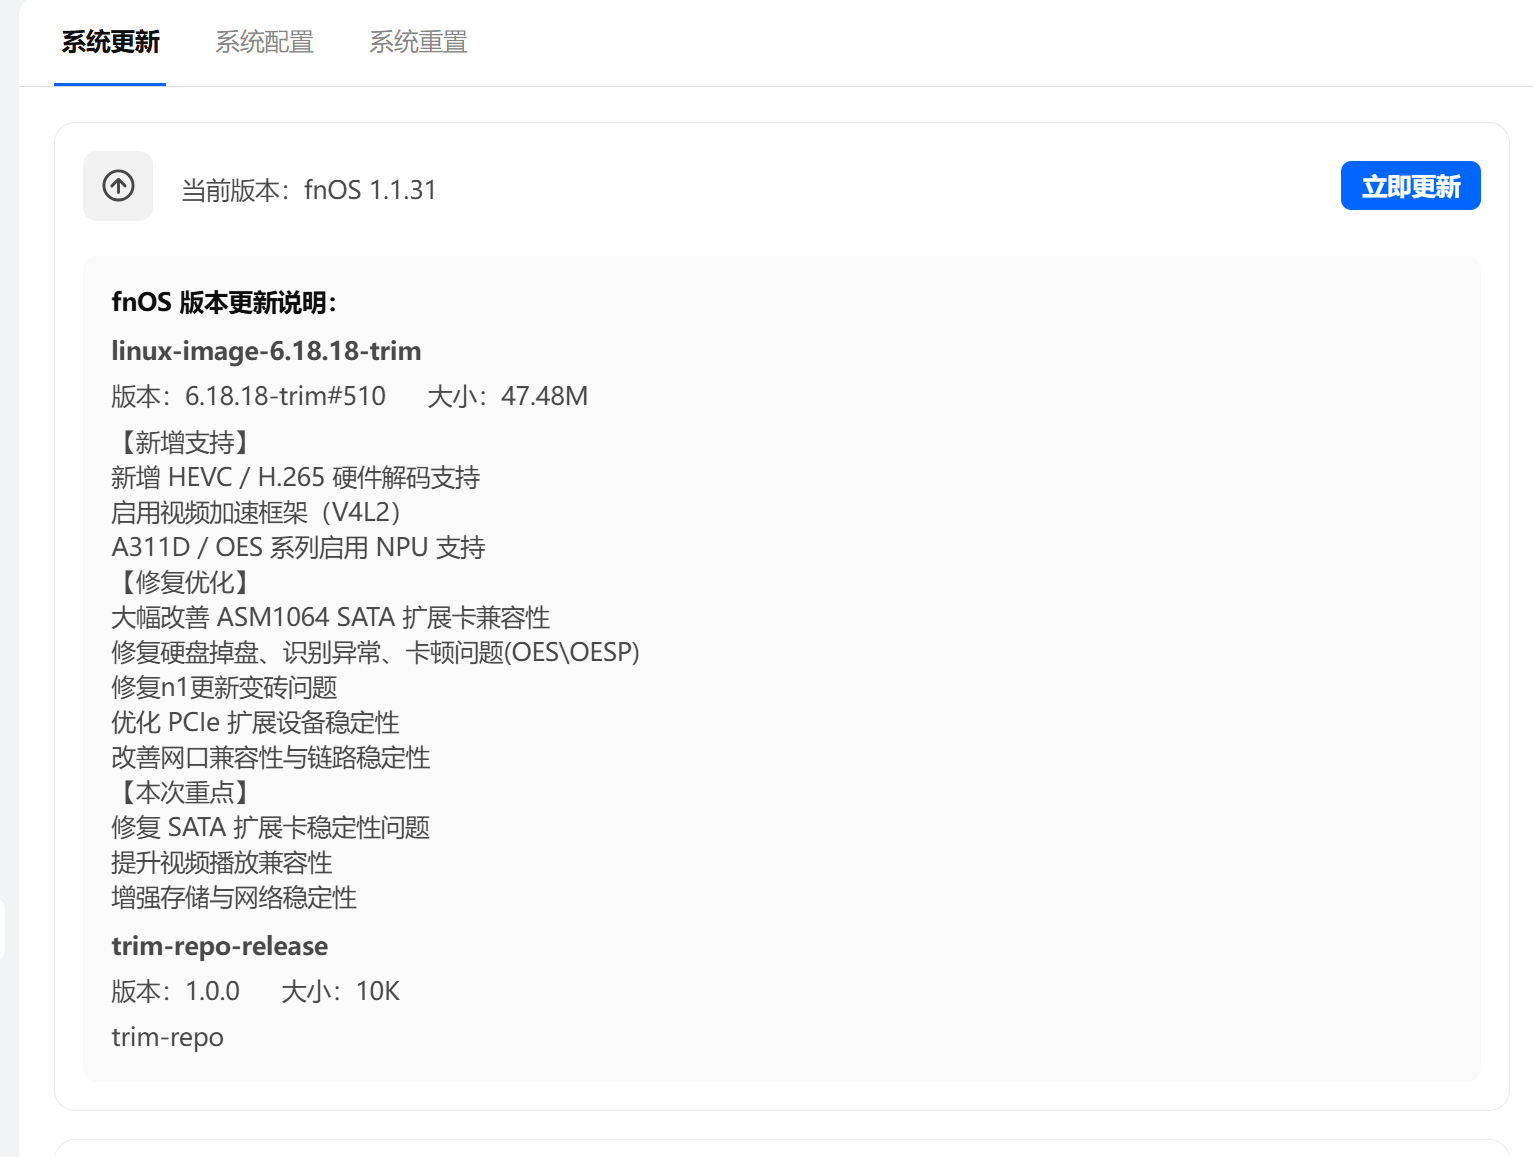Click the 【新增支持】 section label
Screen dimensions: 1533x1157
(x=185, y=442)
